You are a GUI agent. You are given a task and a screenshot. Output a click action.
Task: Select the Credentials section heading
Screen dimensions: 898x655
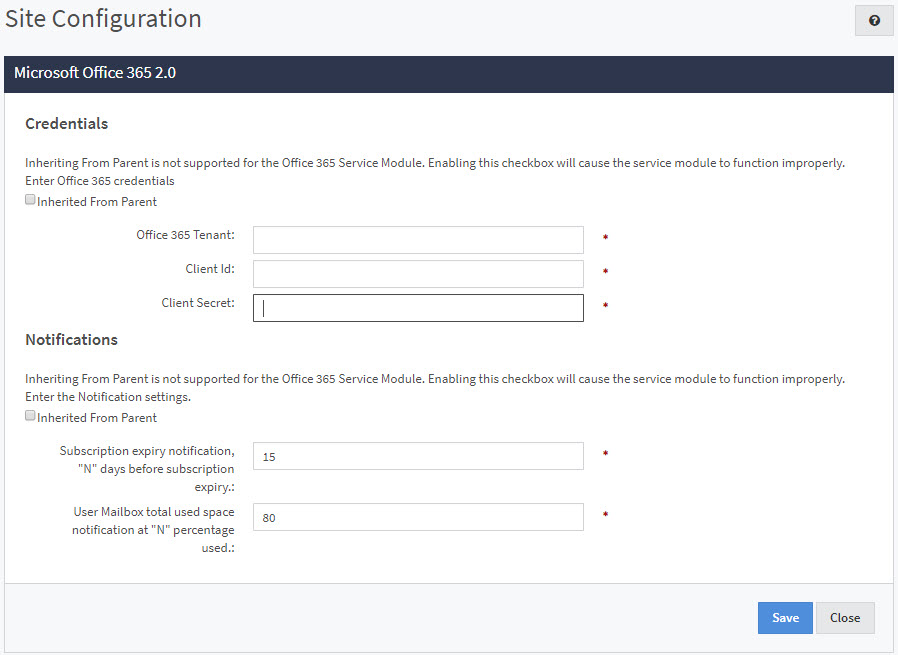point(66,124)
